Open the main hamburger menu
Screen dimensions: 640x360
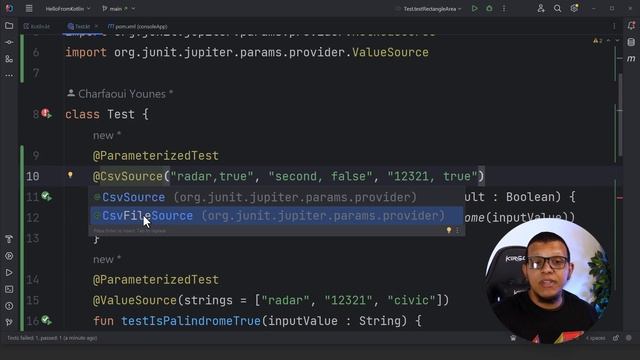coord(29,8)
